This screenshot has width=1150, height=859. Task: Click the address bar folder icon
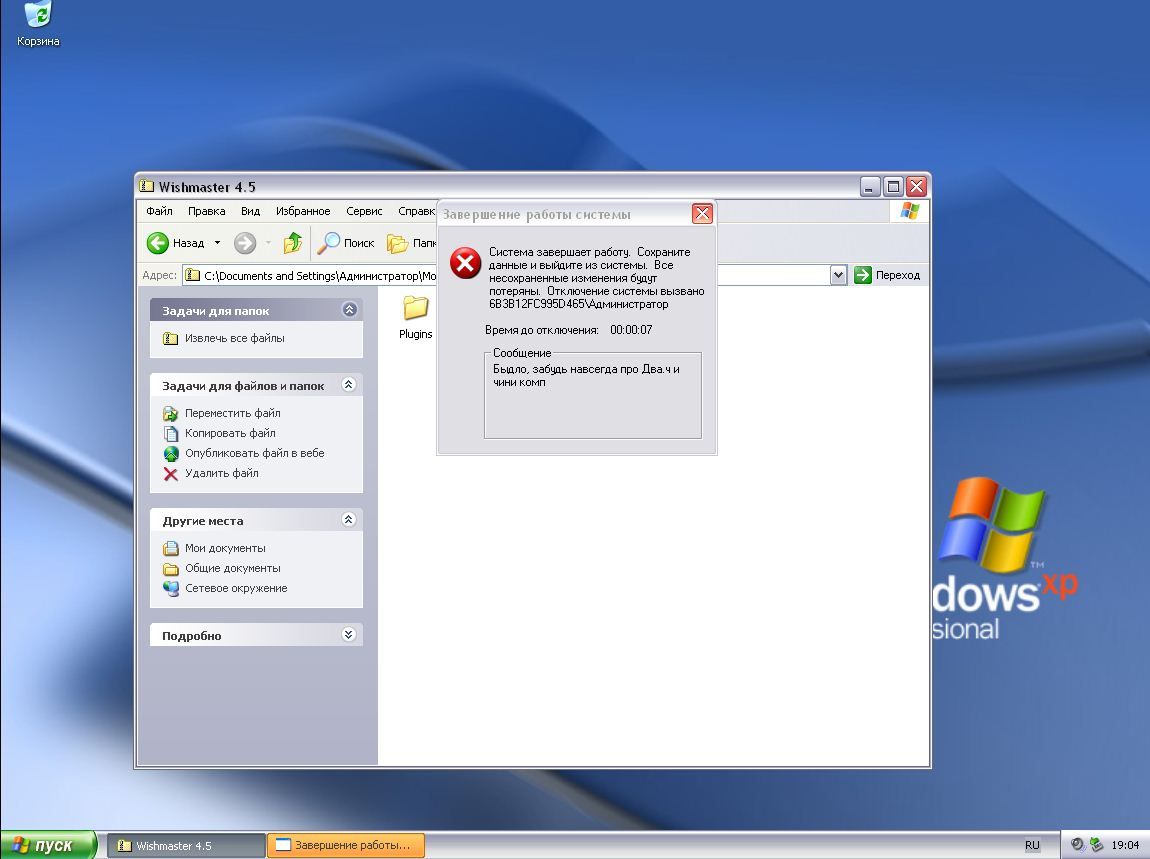(x=192, y=275)
